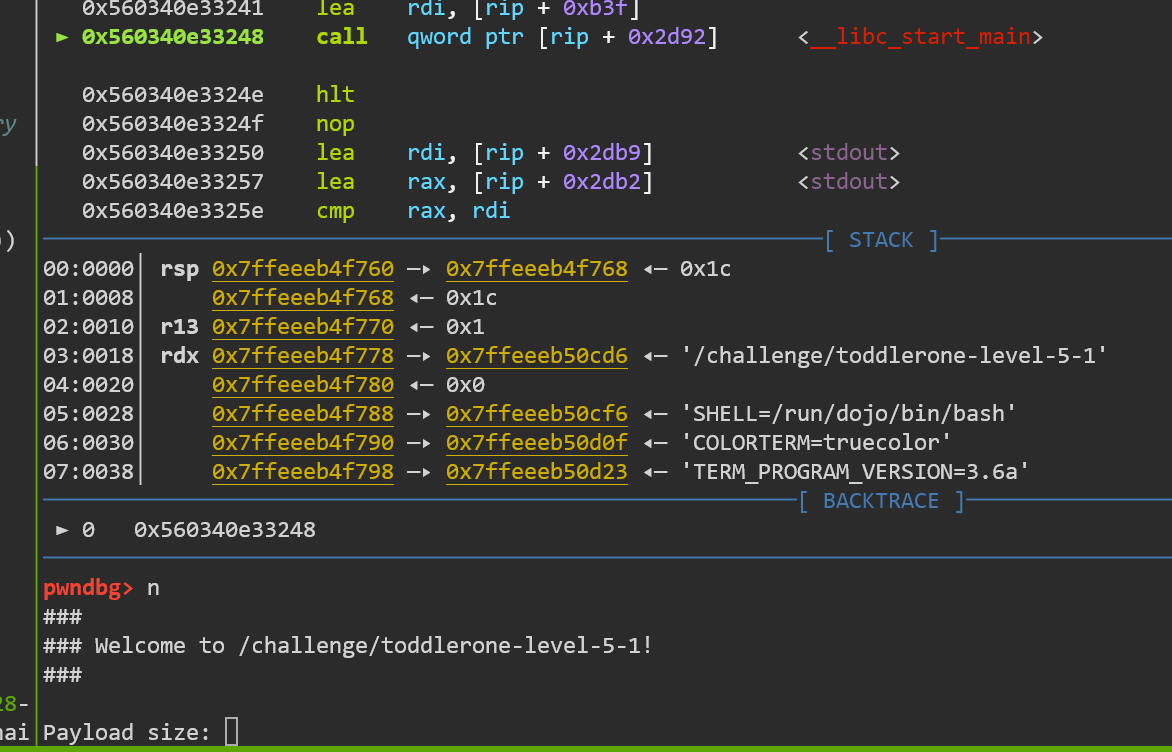This screenshot has height=752, width=1172.
Task: Click the pointer address 0x7ffeeeb50d23
Action: (537, 472)
